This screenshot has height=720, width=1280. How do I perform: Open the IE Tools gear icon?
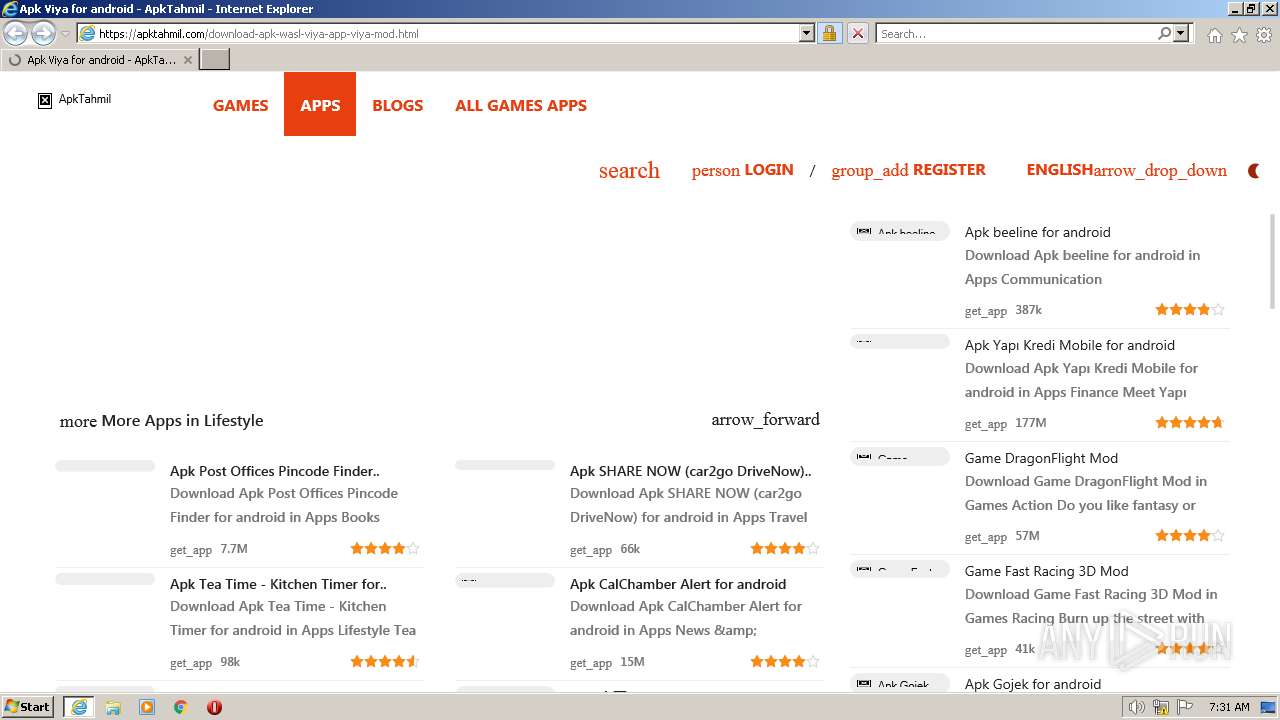tap(1264, 35)
